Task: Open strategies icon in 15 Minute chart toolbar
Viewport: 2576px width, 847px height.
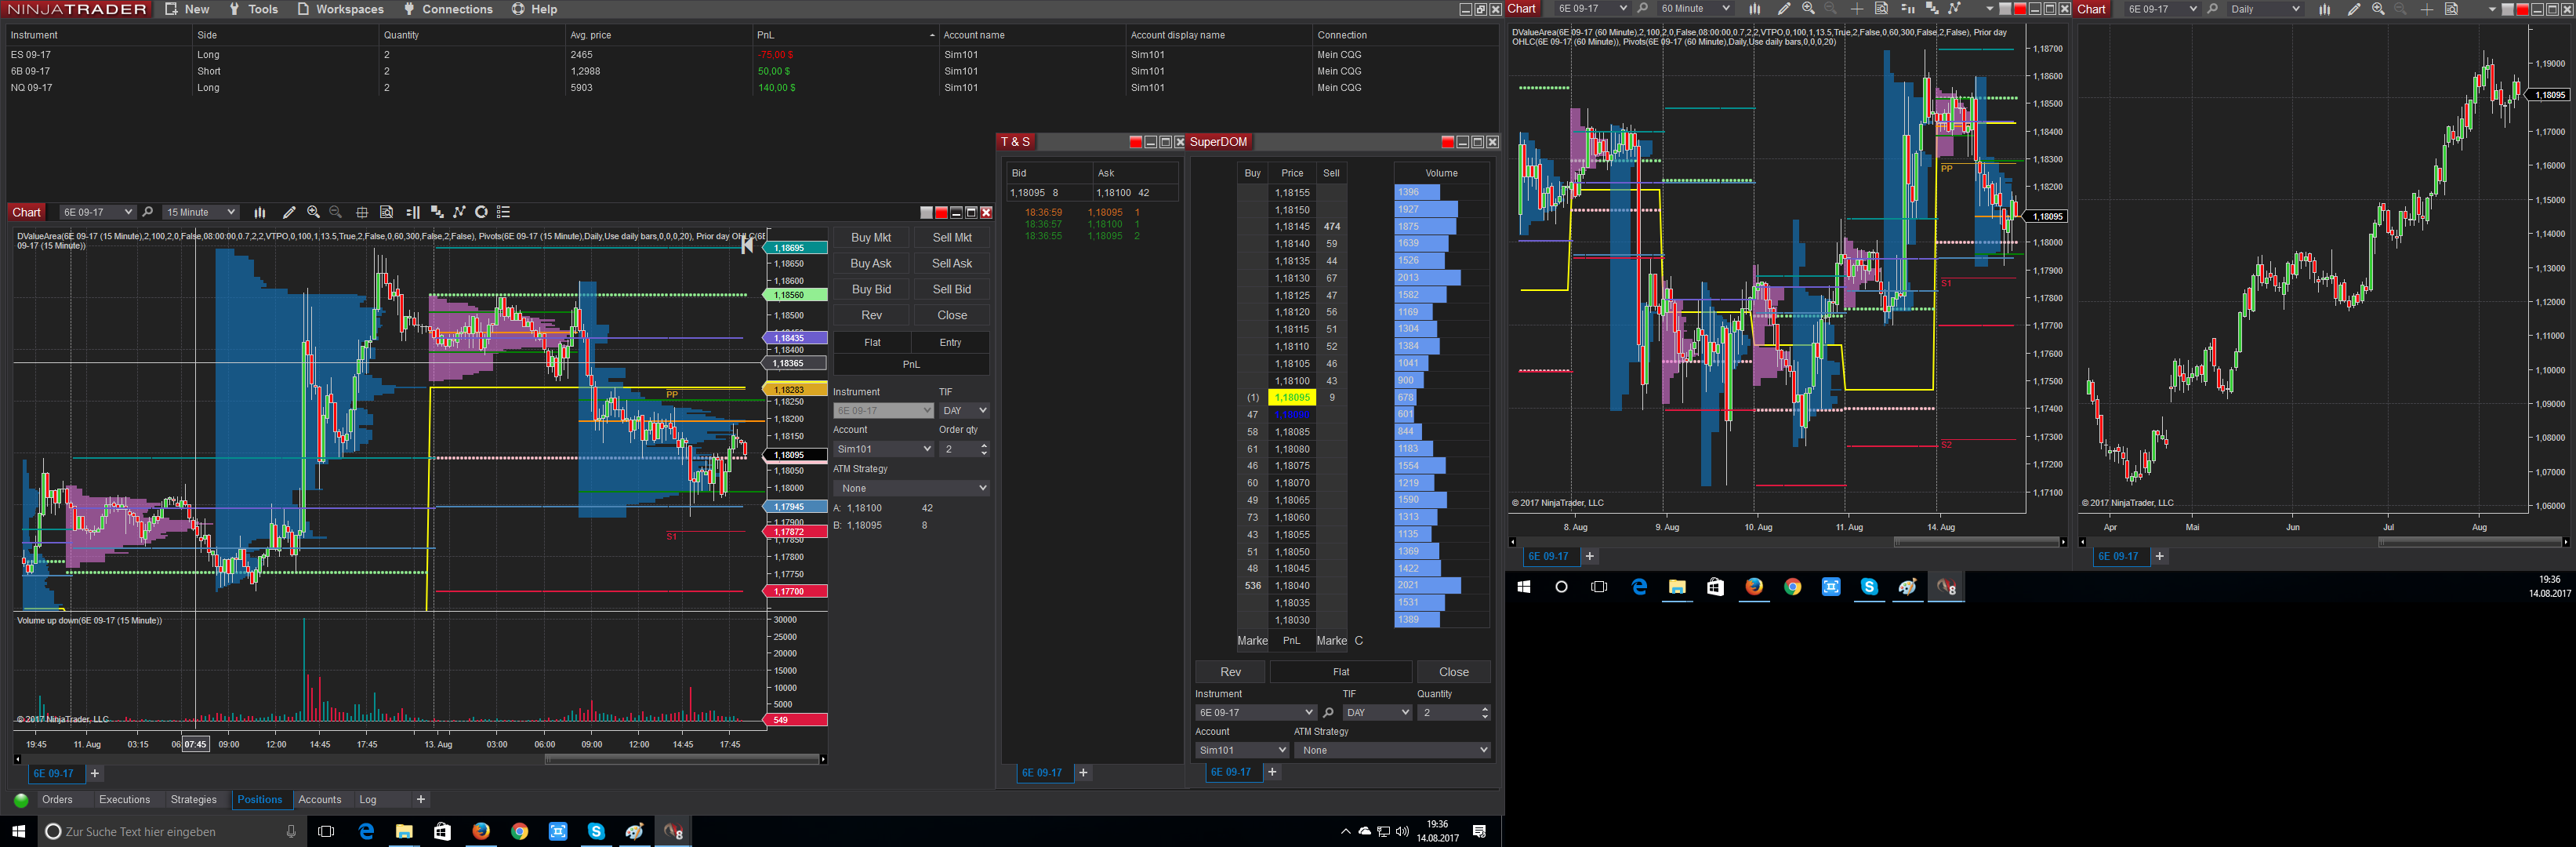Action: pos(481,212)
